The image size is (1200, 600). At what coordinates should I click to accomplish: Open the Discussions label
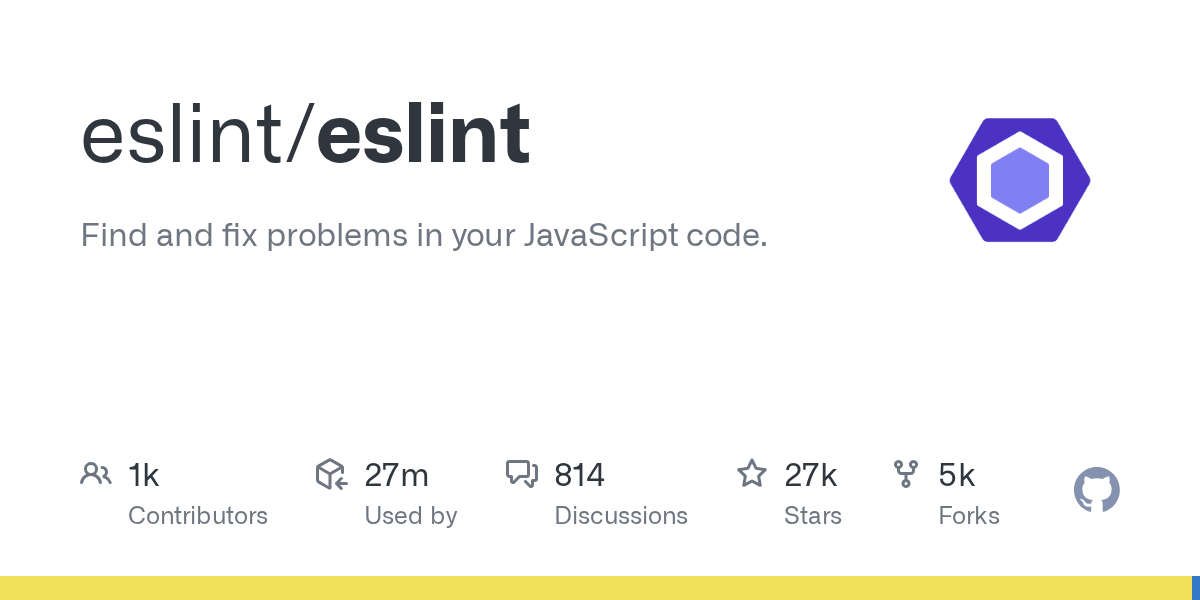(621, 516)
